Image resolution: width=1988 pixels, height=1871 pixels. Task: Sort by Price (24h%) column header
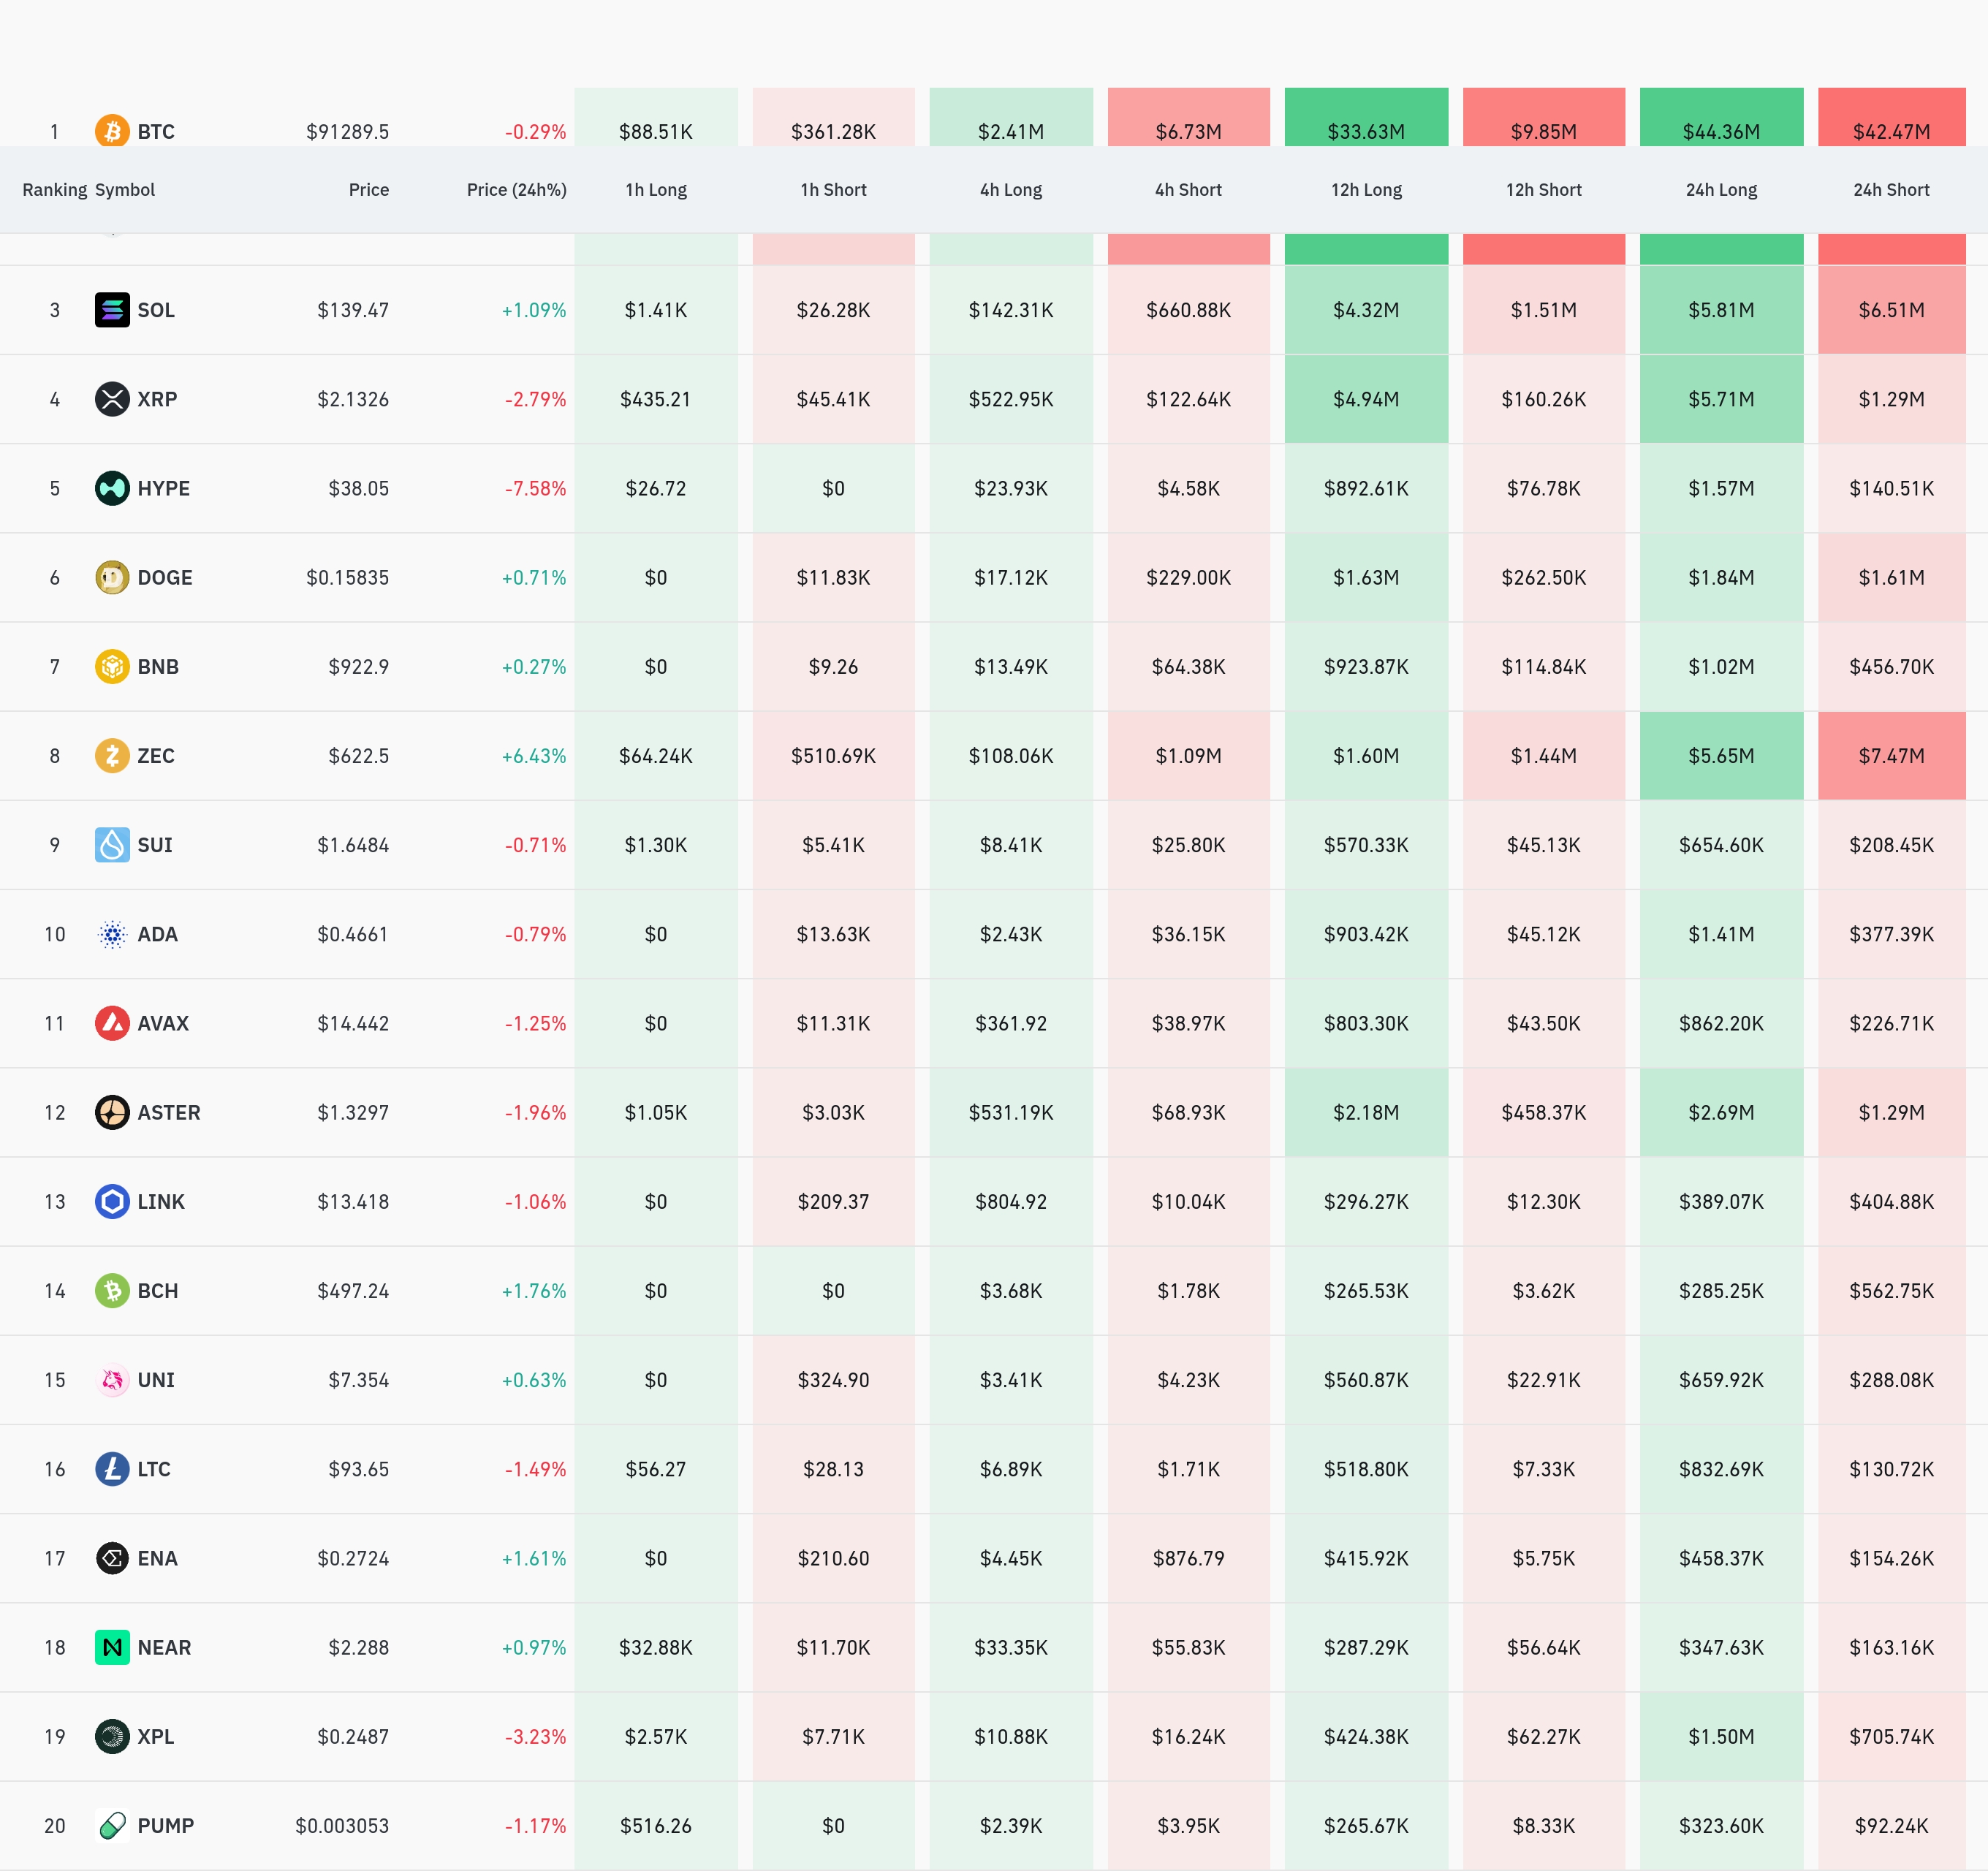click(516, 190)
